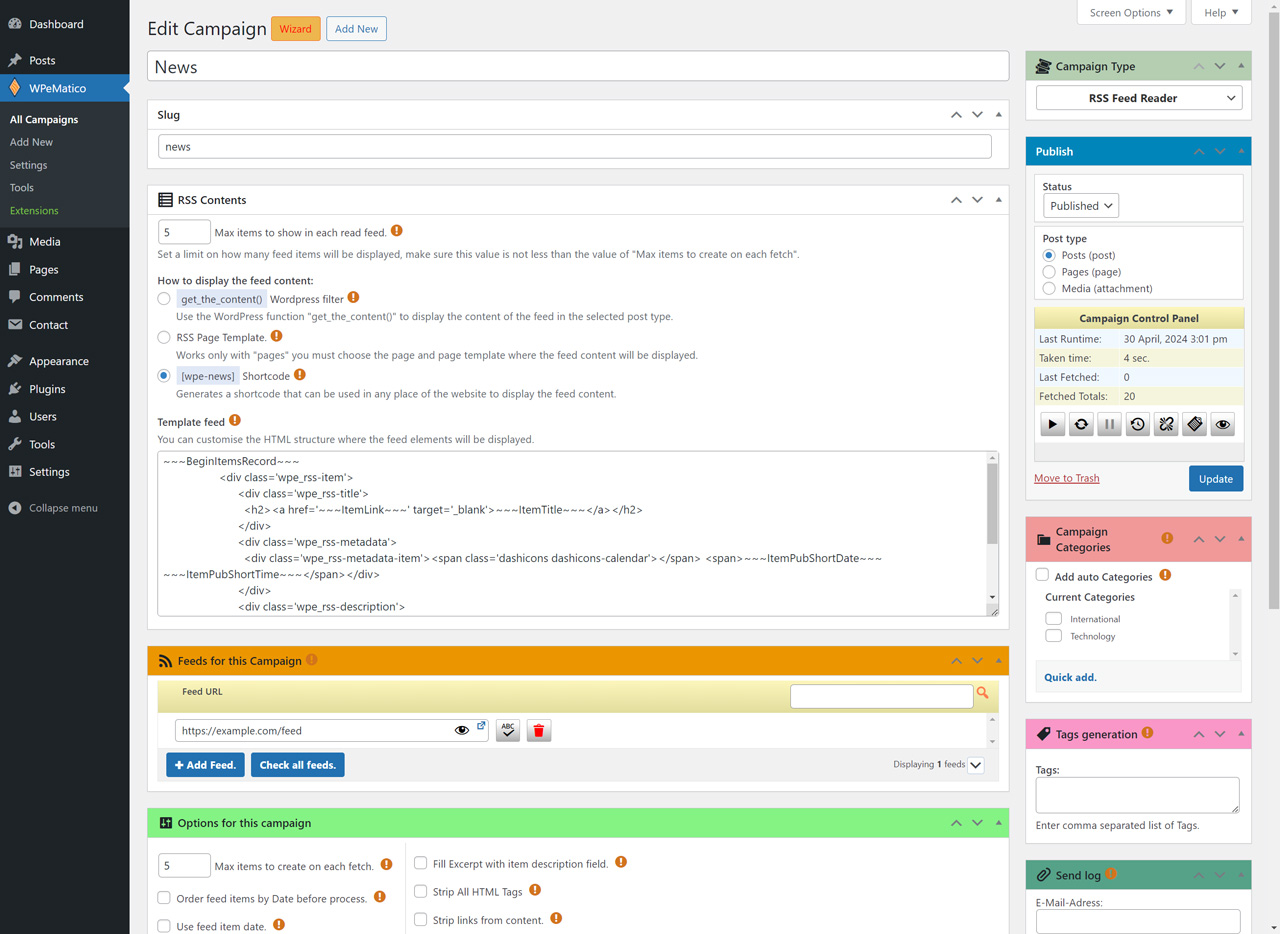Screen dimensions: 1280x934
Task: Click the + Add Feed. button
Action: point(206,765)
